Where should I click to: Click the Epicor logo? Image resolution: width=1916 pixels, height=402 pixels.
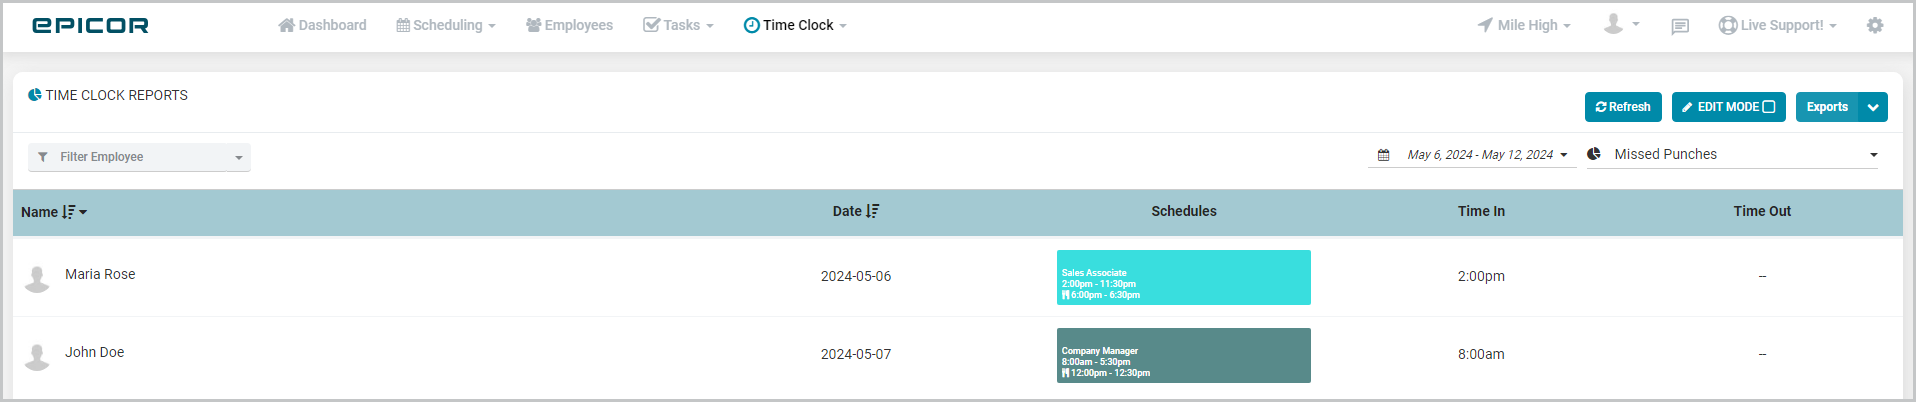click(90, 25)
